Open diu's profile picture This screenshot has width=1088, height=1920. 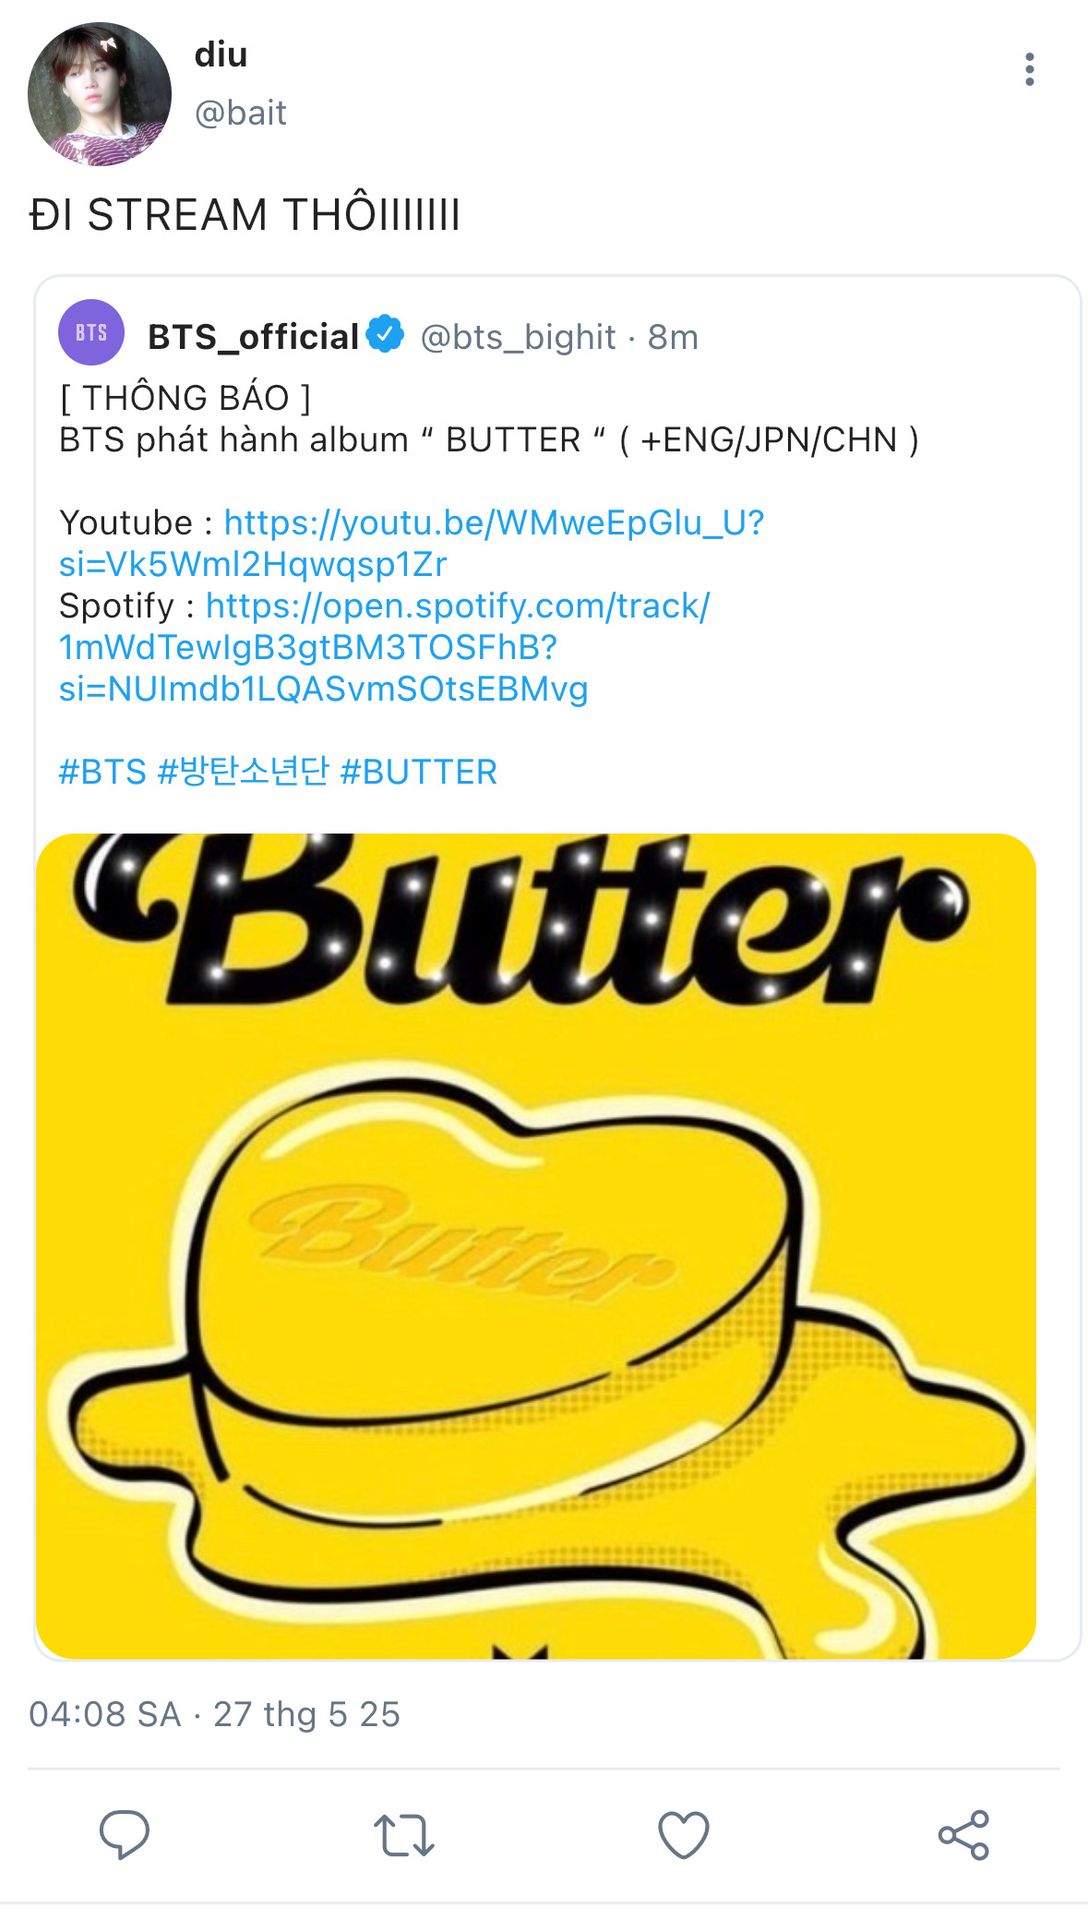click(99, 94)
